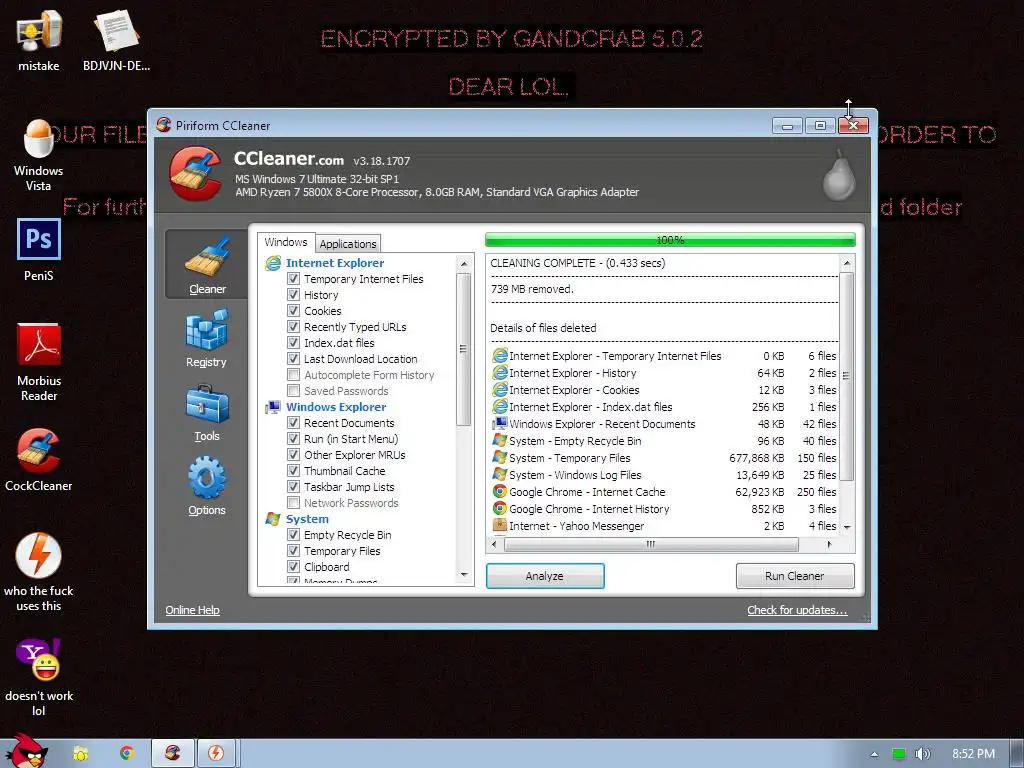The height and width of the screenshot is (768, 1024).
Task: Open the Registry section
Action: 206,338
